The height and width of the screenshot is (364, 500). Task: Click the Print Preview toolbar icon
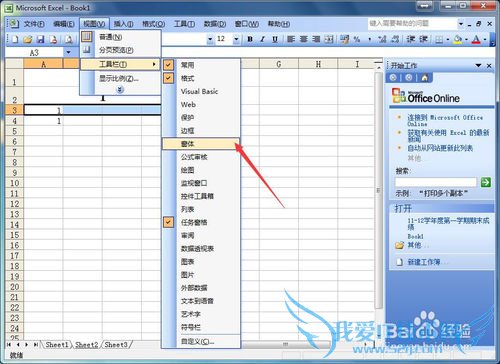click(x=69, y=39)
